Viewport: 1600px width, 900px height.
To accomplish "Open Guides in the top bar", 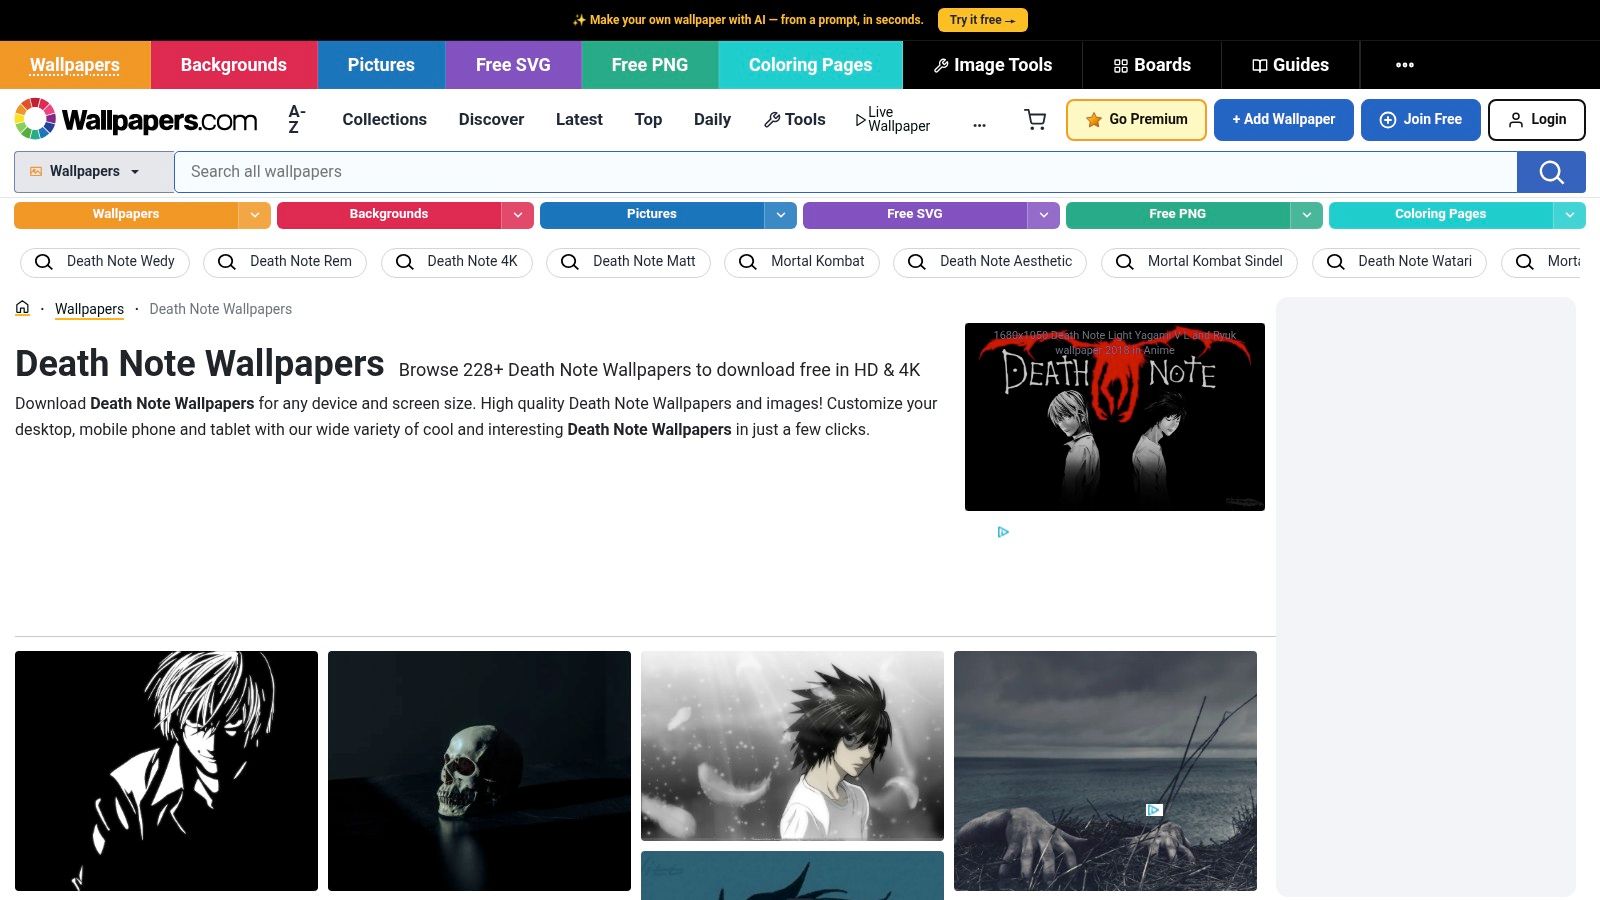I will click(x=1290, y=65).
